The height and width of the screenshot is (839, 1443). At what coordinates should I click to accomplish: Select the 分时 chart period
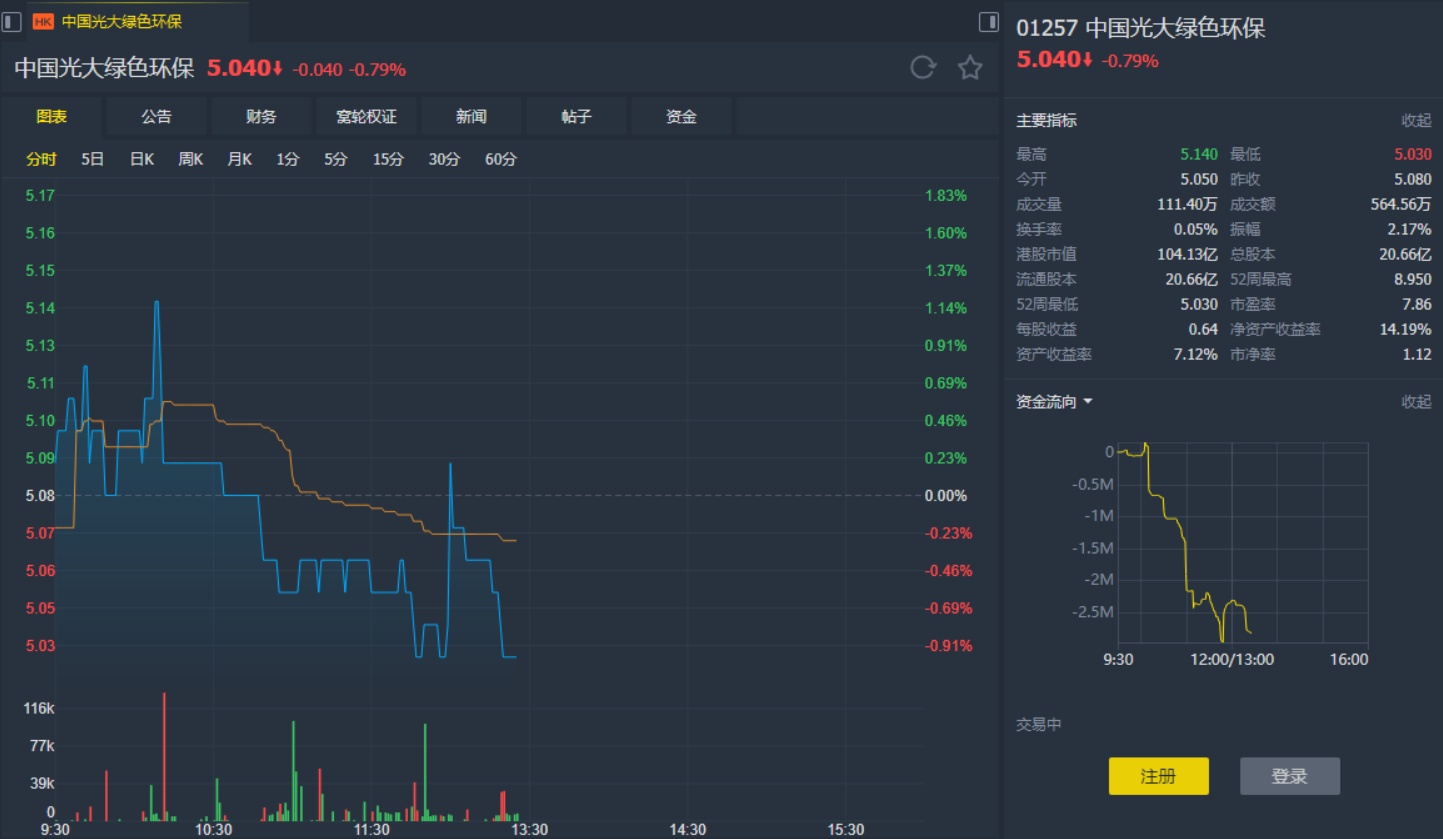42,159
